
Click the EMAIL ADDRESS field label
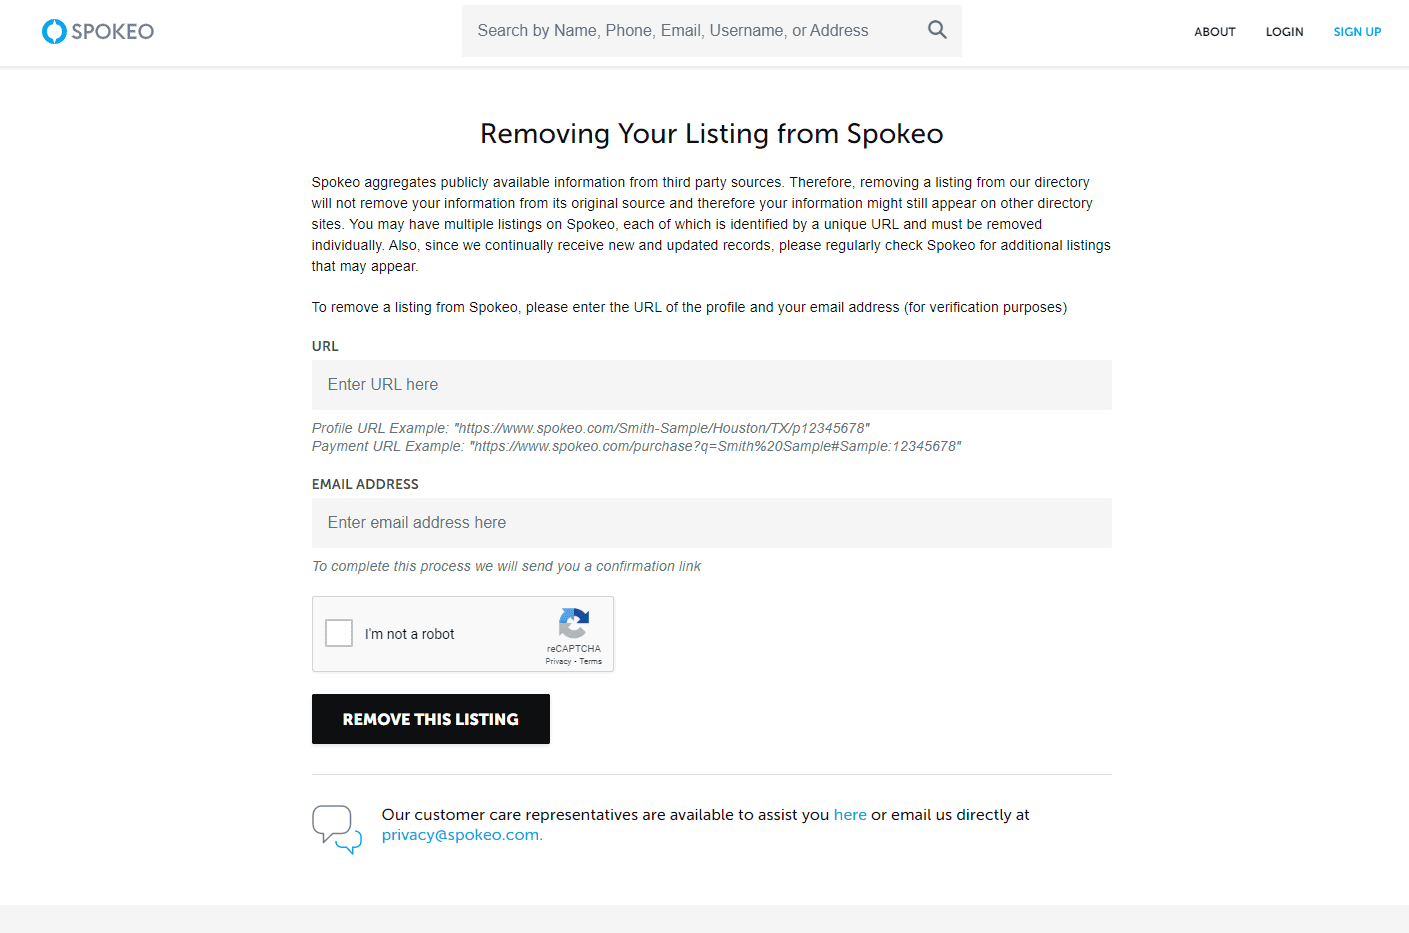coord(365,484)
